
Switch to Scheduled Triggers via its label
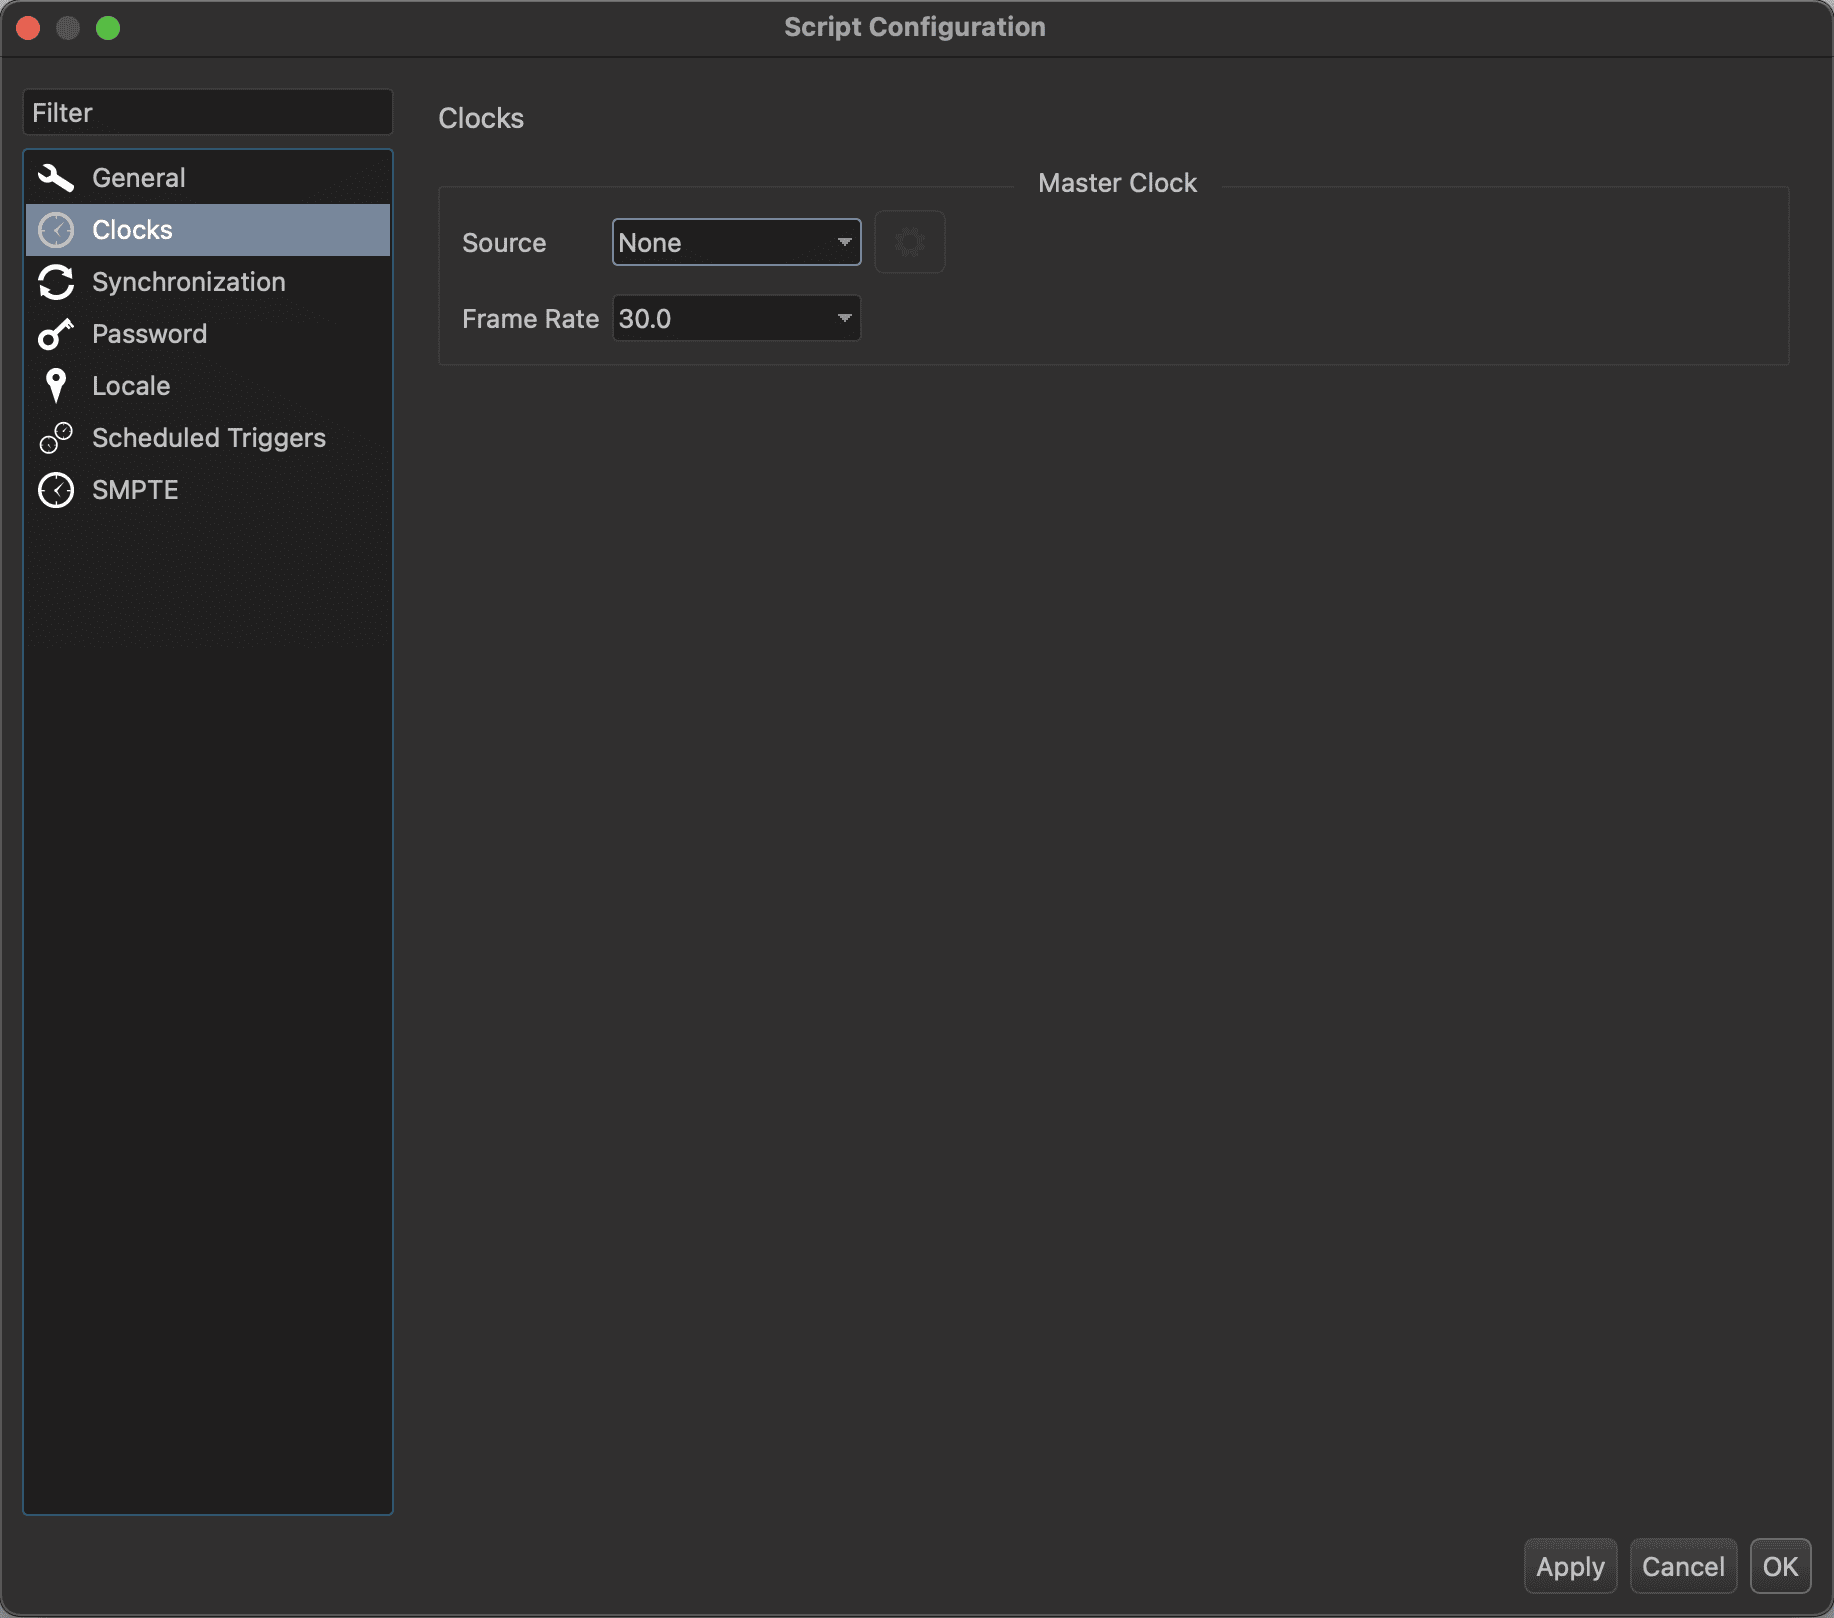point(208,438)
